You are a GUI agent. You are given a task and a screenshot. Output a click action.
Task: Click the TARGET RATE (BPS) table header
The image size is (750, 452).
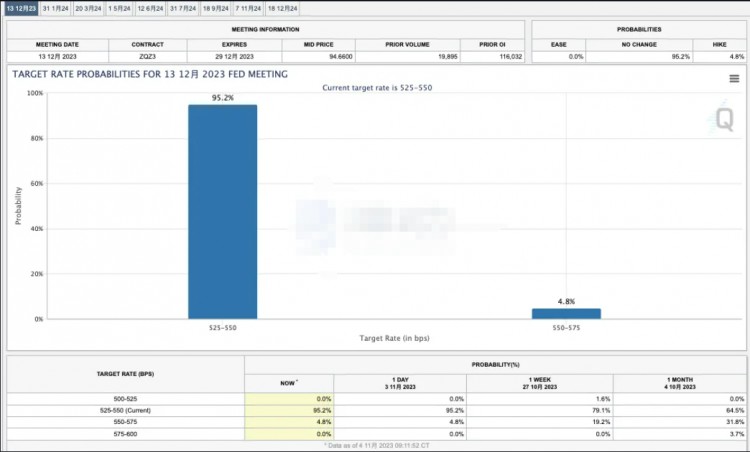tap(125, 374)
